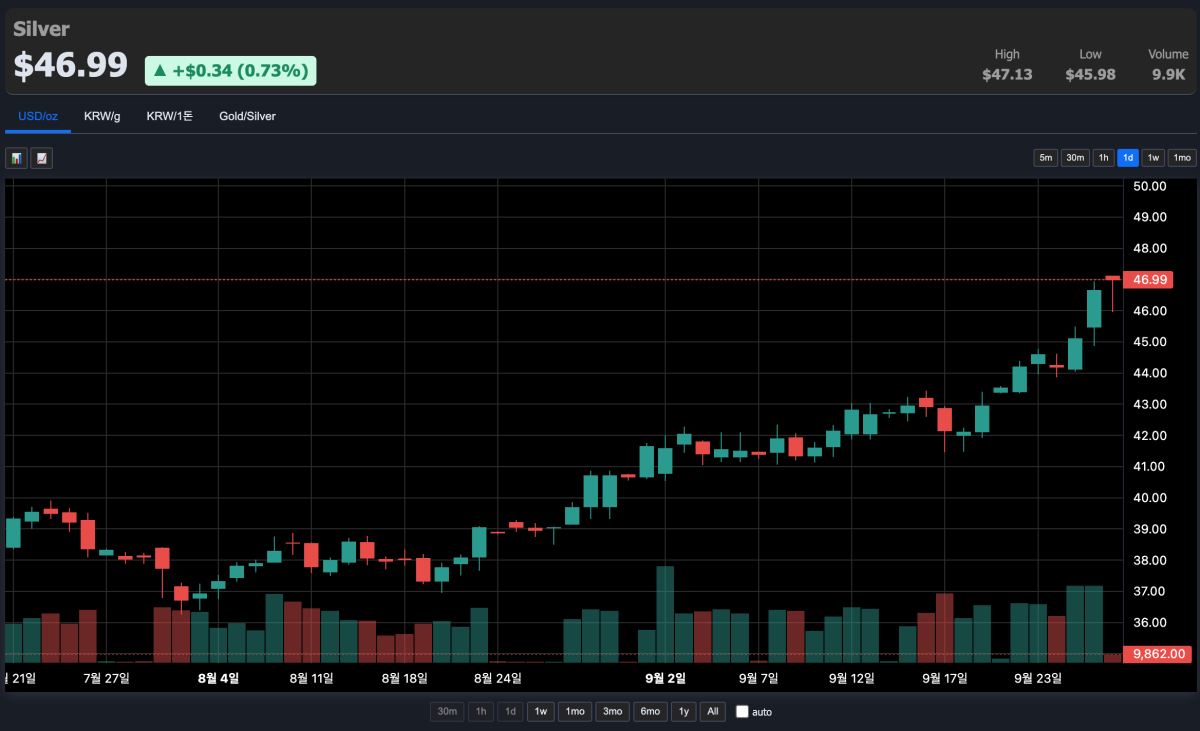
Task: Click the 9,862.00 volume axis label
Action: point(1157,654)
